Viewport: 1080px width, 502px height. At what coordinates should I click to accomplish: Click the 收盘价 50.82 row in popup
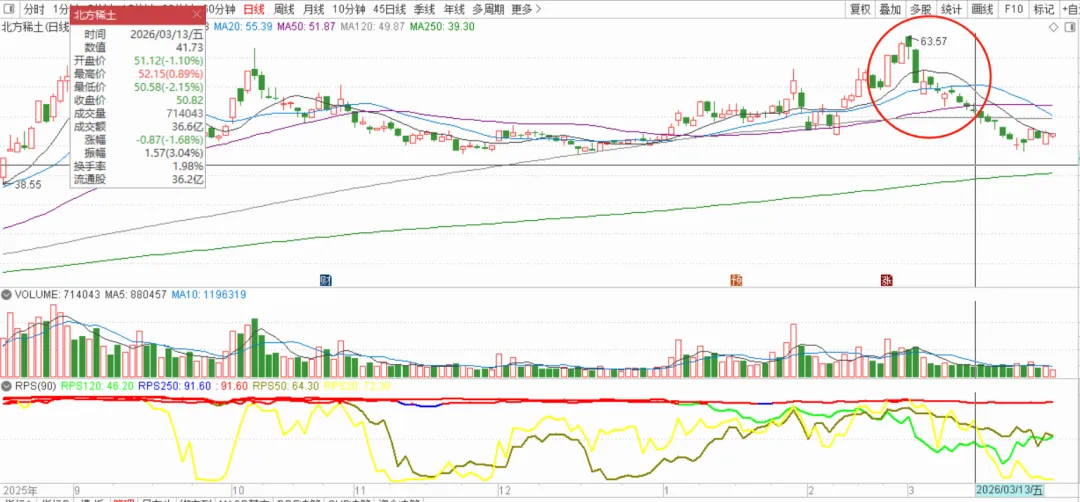138,100
